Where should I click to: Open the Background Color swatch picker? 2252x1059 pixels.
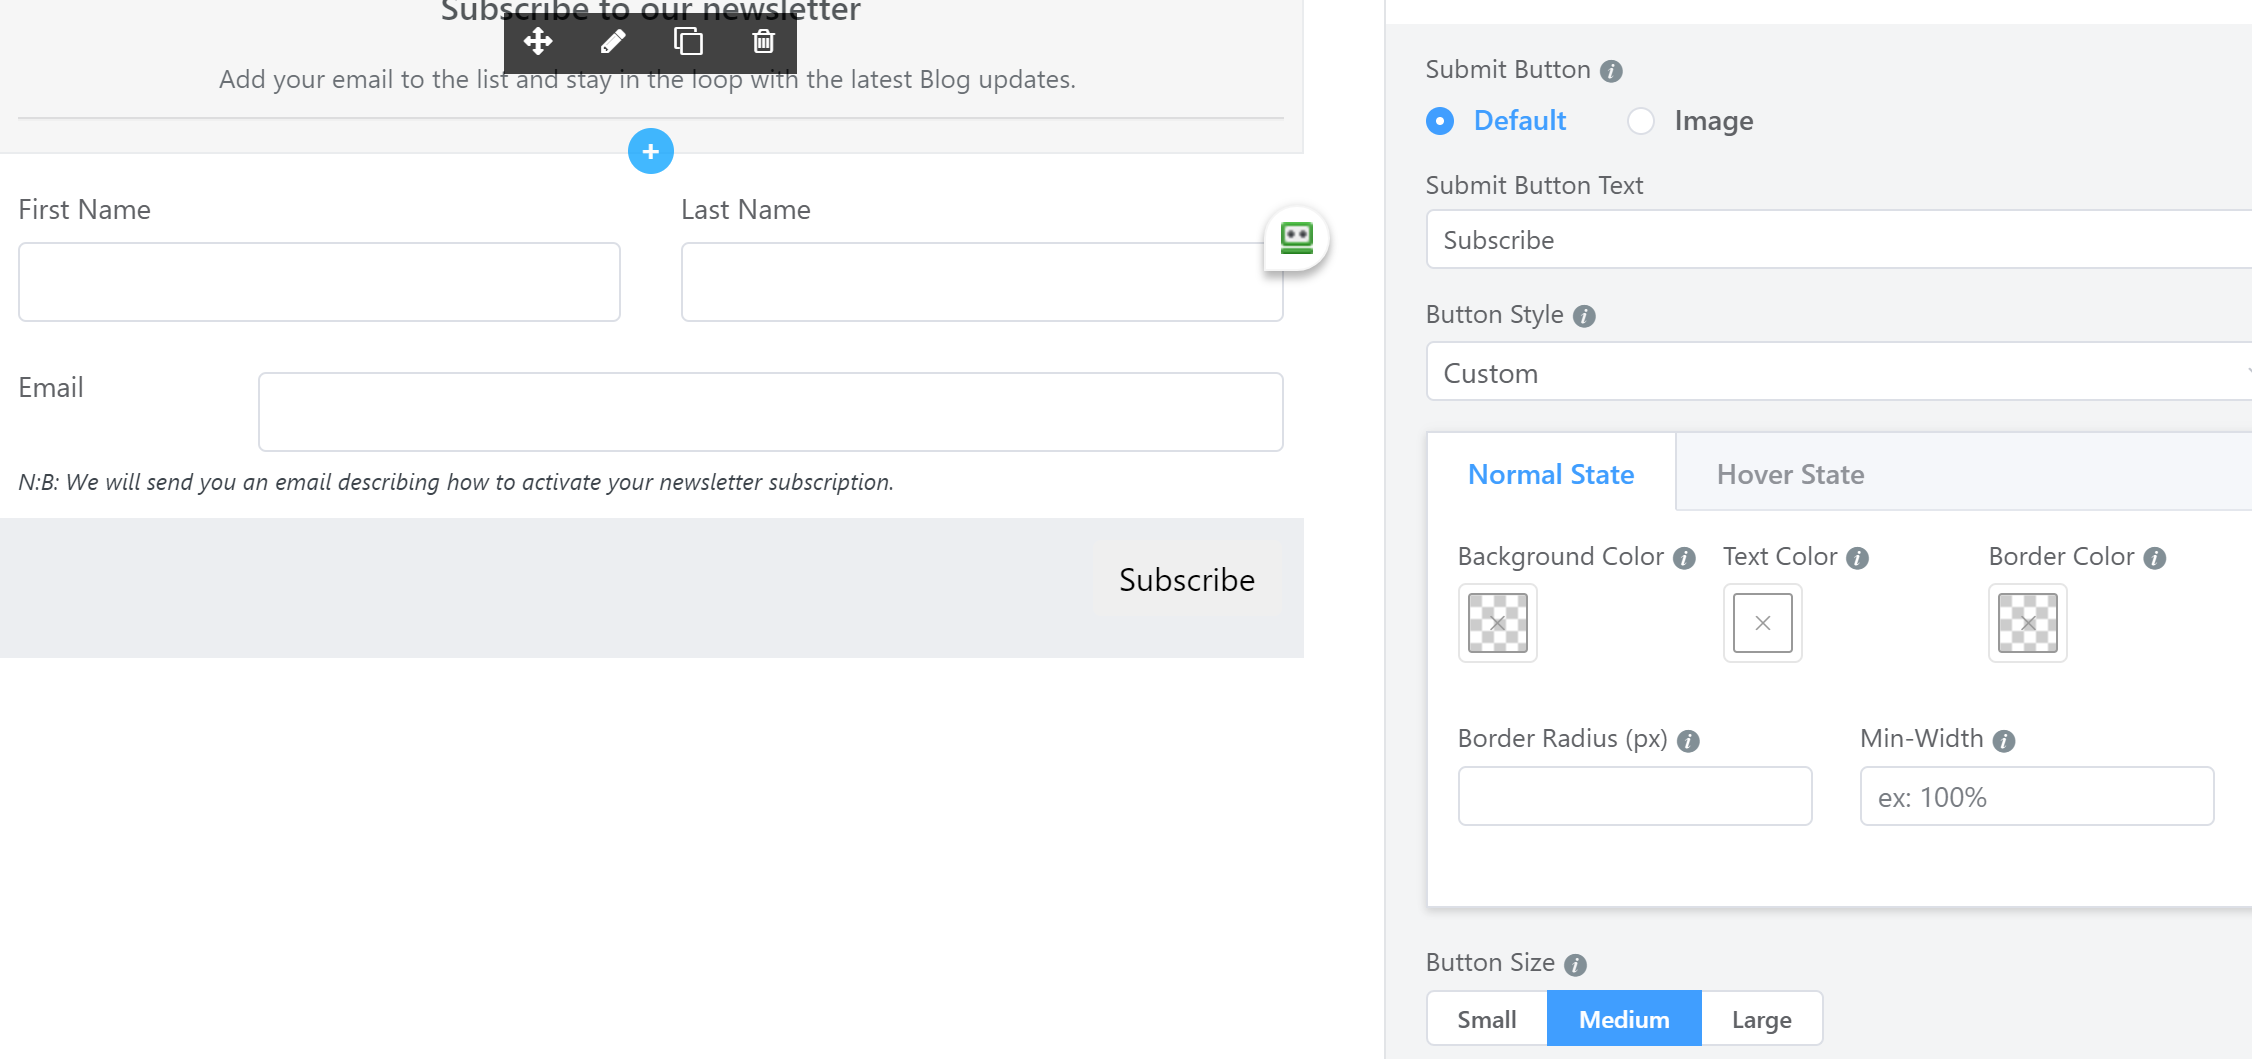click(x=1497, y=622)
